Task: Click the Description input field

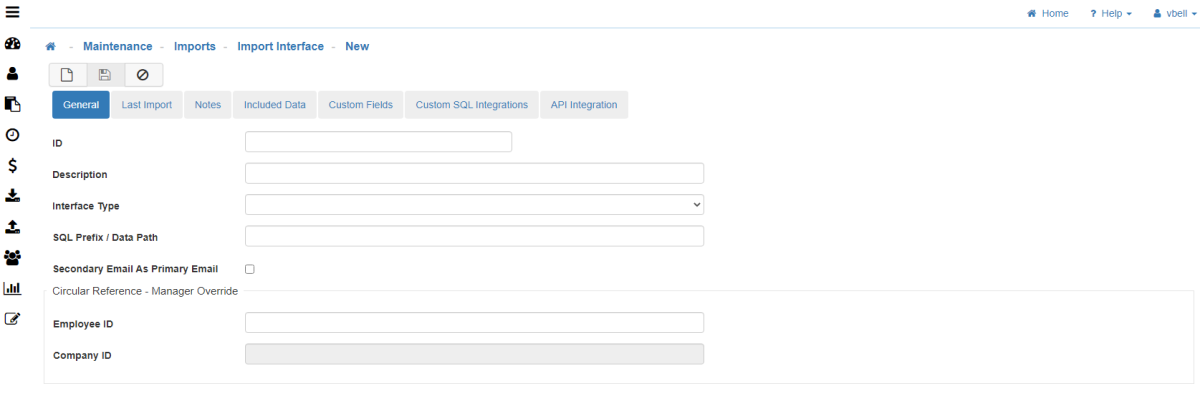Action: click(474, 174)
